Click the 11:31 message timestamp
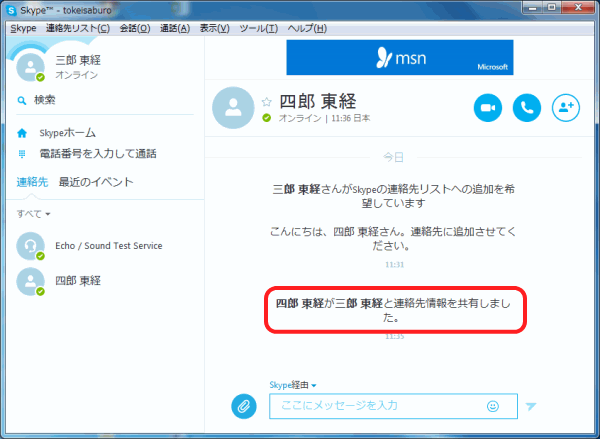 395,264
